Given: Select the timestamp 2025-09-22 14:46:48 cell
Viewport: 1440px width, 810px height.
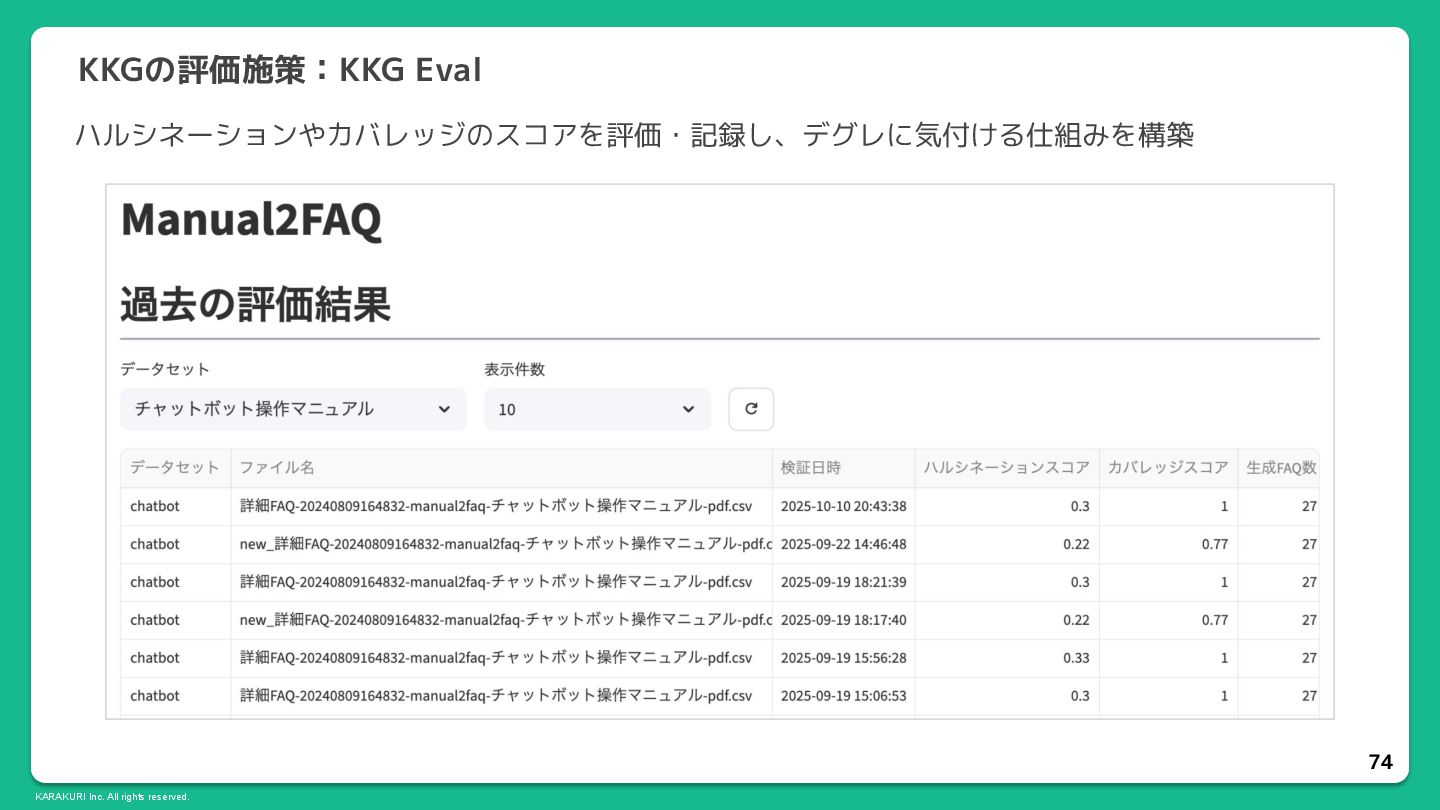Looking at the screenshot, I should [843, 544].
